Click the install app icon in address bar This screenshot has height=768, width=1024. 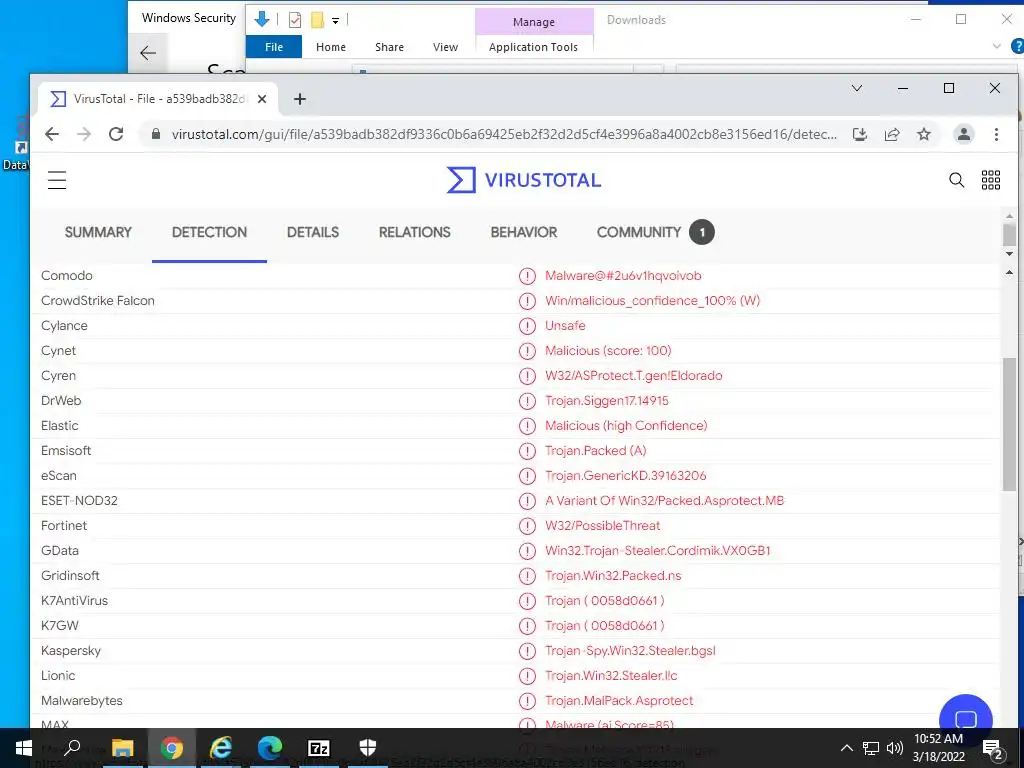[860, 134]
